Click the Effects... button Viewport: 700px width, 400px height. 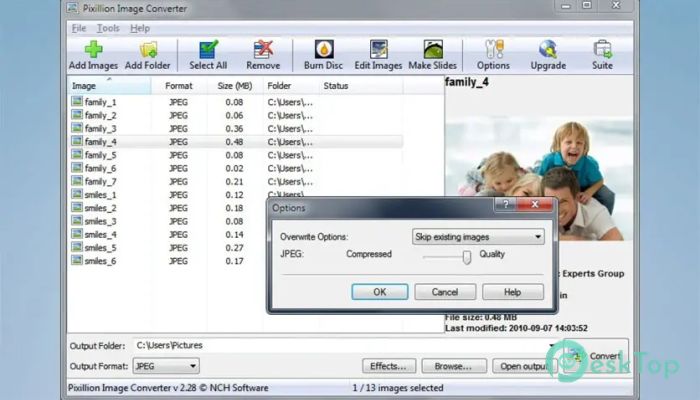tap(389, 366)
